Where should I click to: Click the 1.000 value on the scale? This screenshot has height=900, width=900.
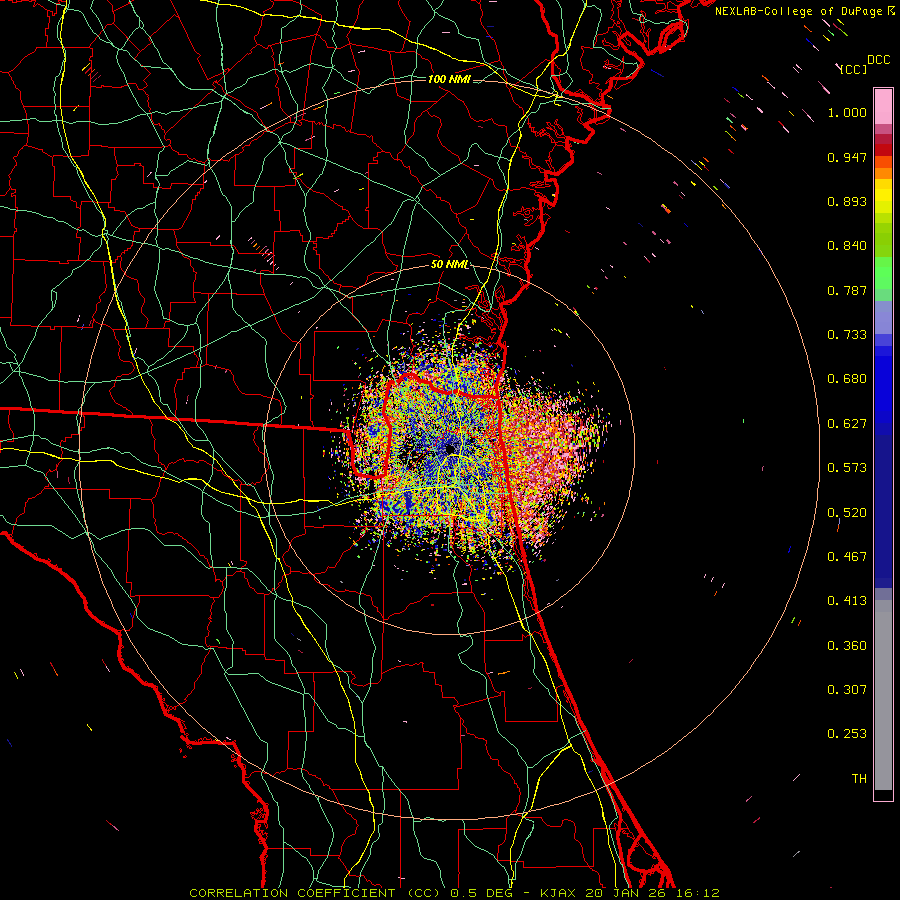[x=847, y=112]
